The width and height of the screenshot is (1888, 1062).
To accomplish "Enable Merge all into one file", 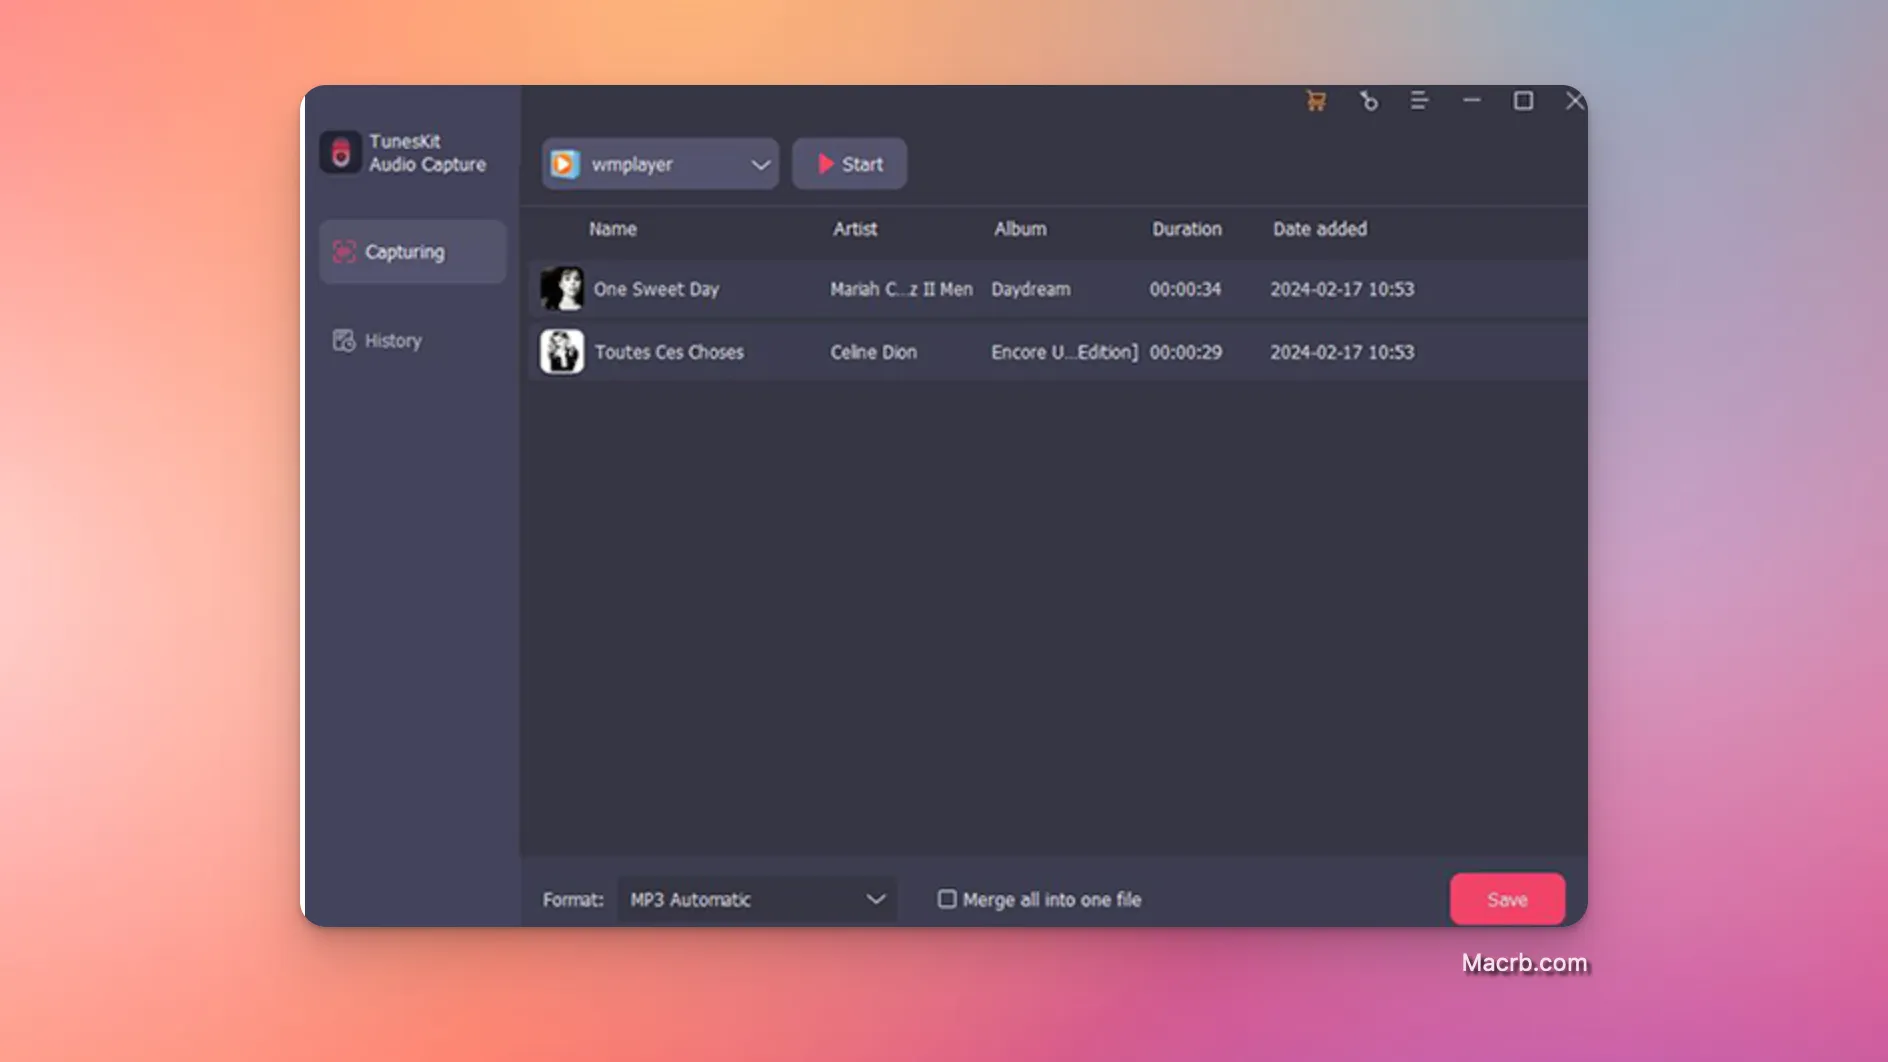I will [946, 899].
